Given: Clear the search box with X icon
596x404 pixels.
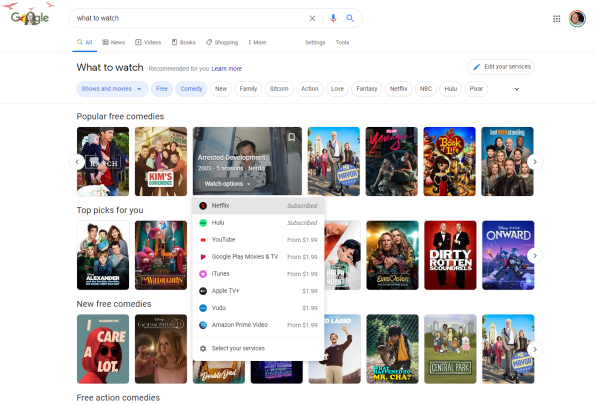Looking at the screenshot, I should (x=312, y=18).
